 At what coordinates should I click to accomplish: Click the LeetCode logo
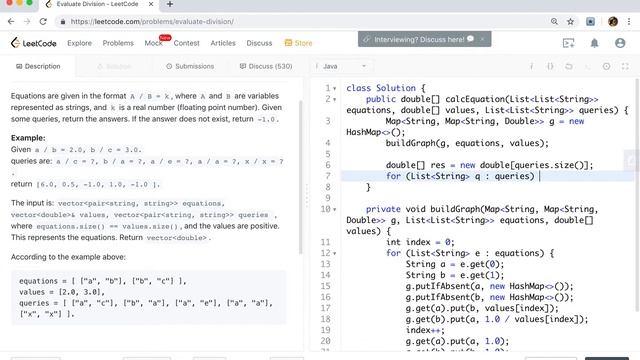tap(33, 43)
